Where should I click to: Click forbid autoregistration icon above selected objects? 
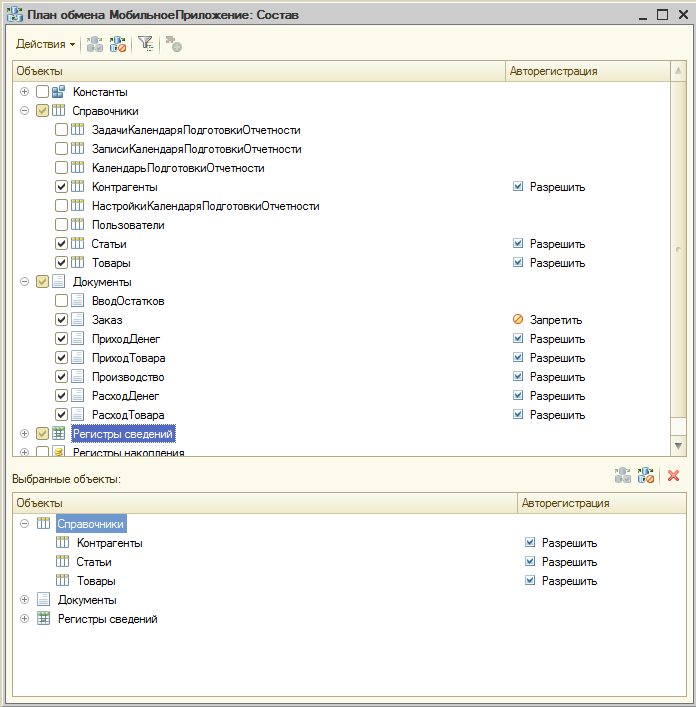coord(646,475)
